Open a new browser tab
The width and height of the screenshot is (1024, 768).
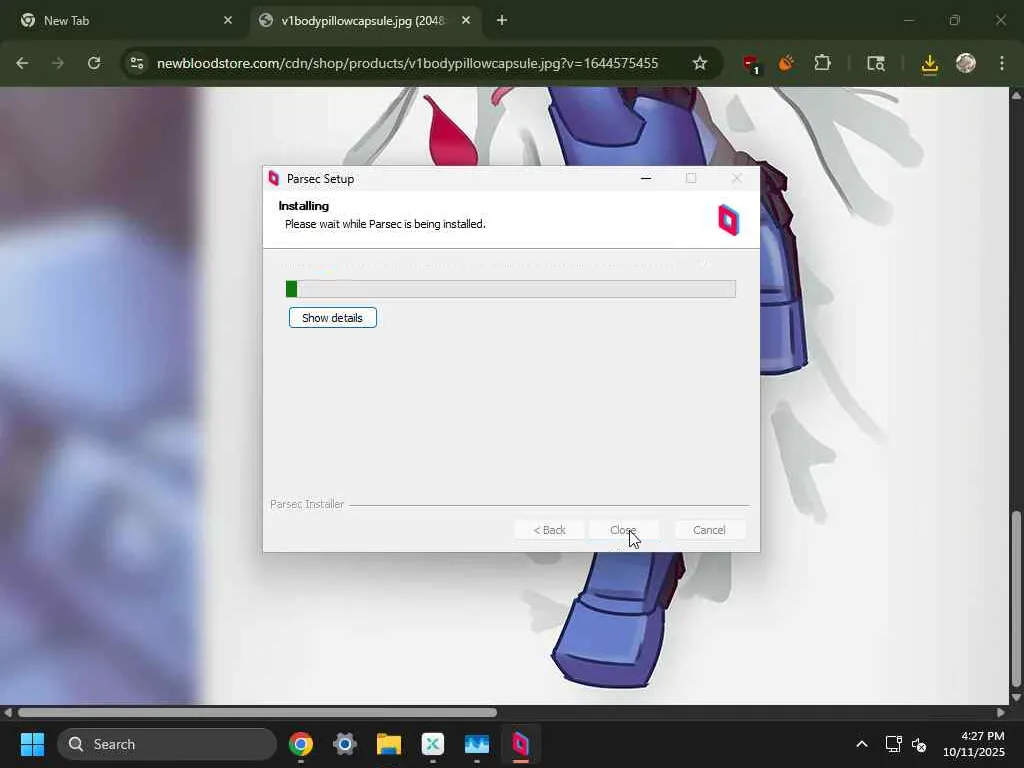[502, 21]
